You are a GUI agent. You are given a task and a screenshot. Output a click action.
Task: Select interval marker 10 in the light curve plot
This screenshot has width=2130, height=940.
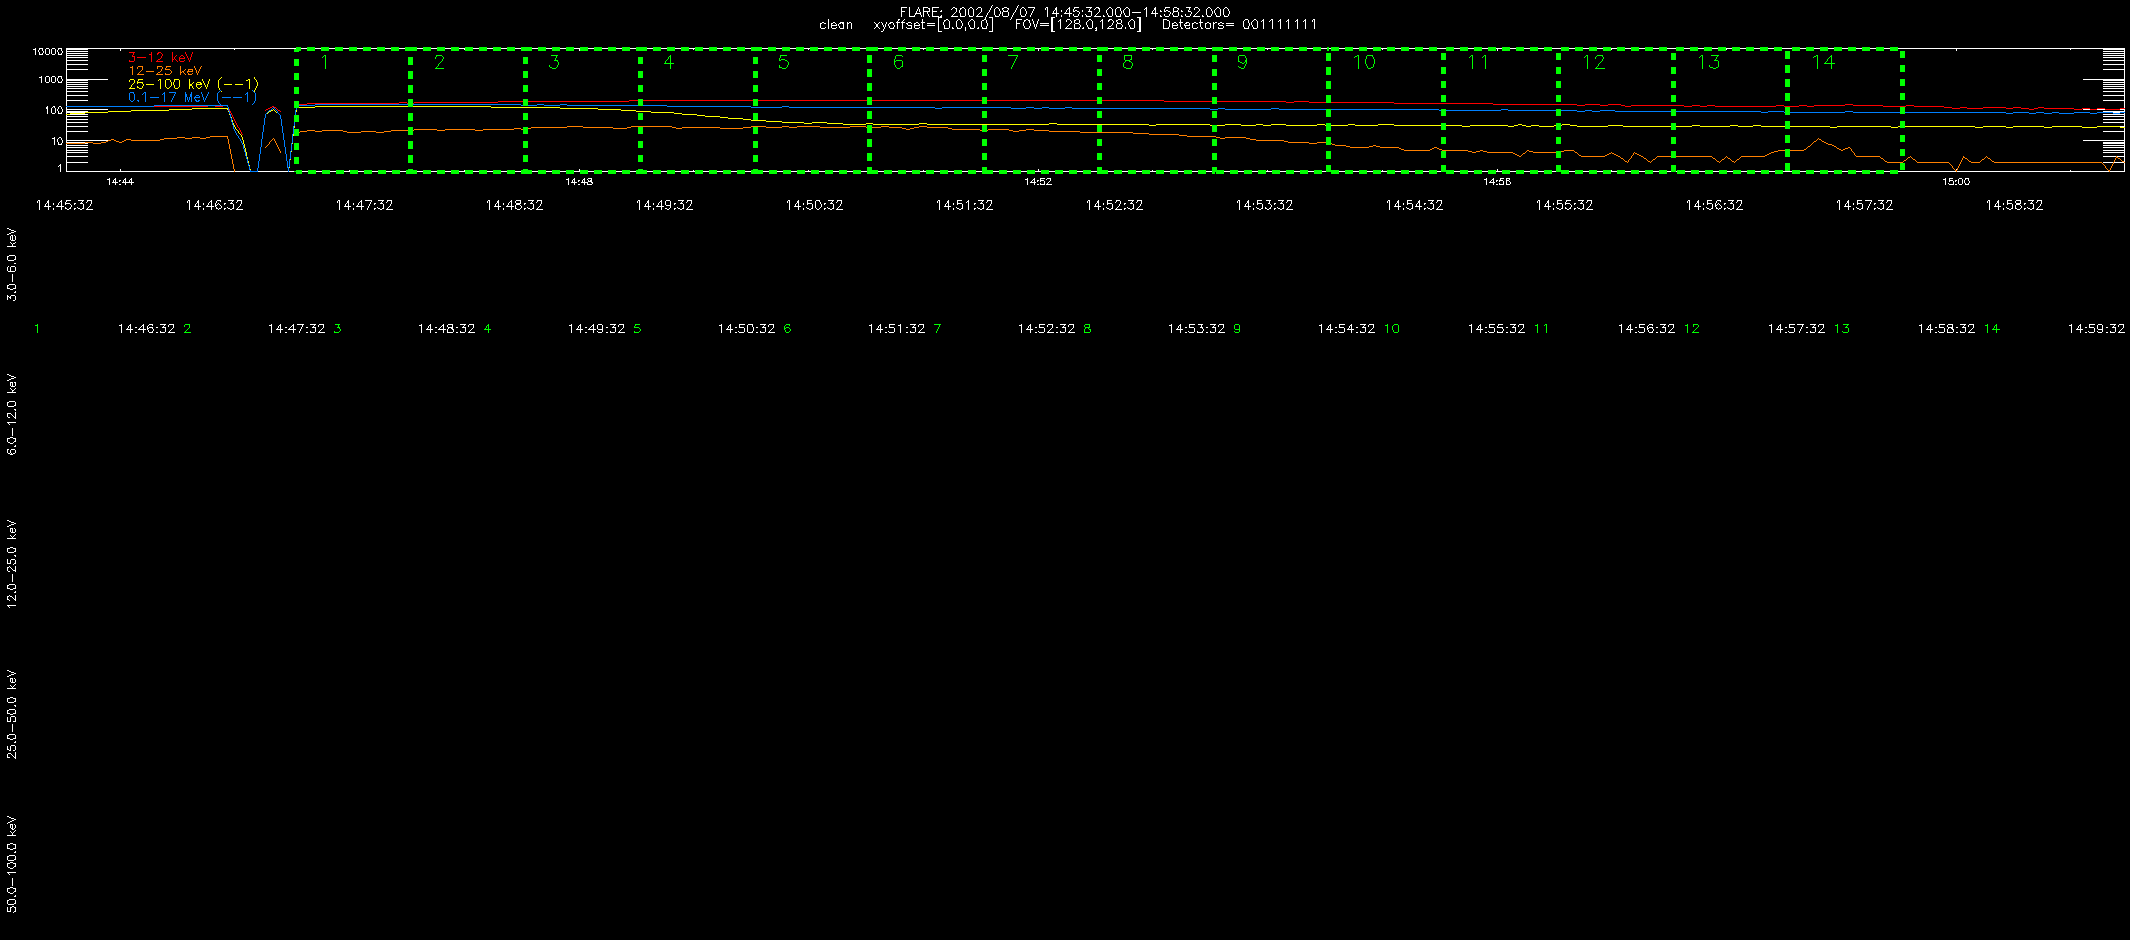[x=1364, y=62]
